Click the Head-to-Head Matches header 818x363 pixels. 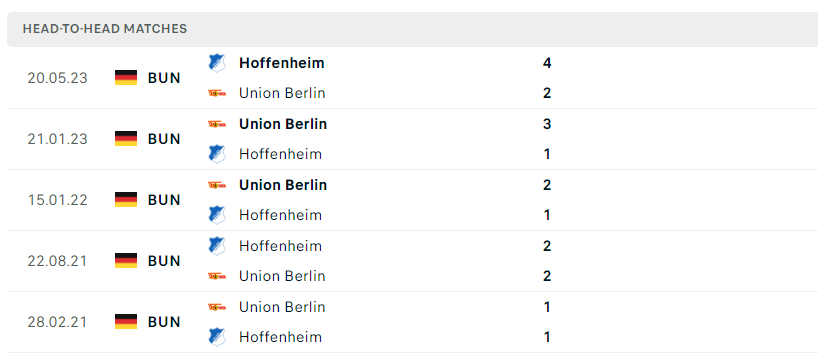pyautogui.click(x=105, y=29)
